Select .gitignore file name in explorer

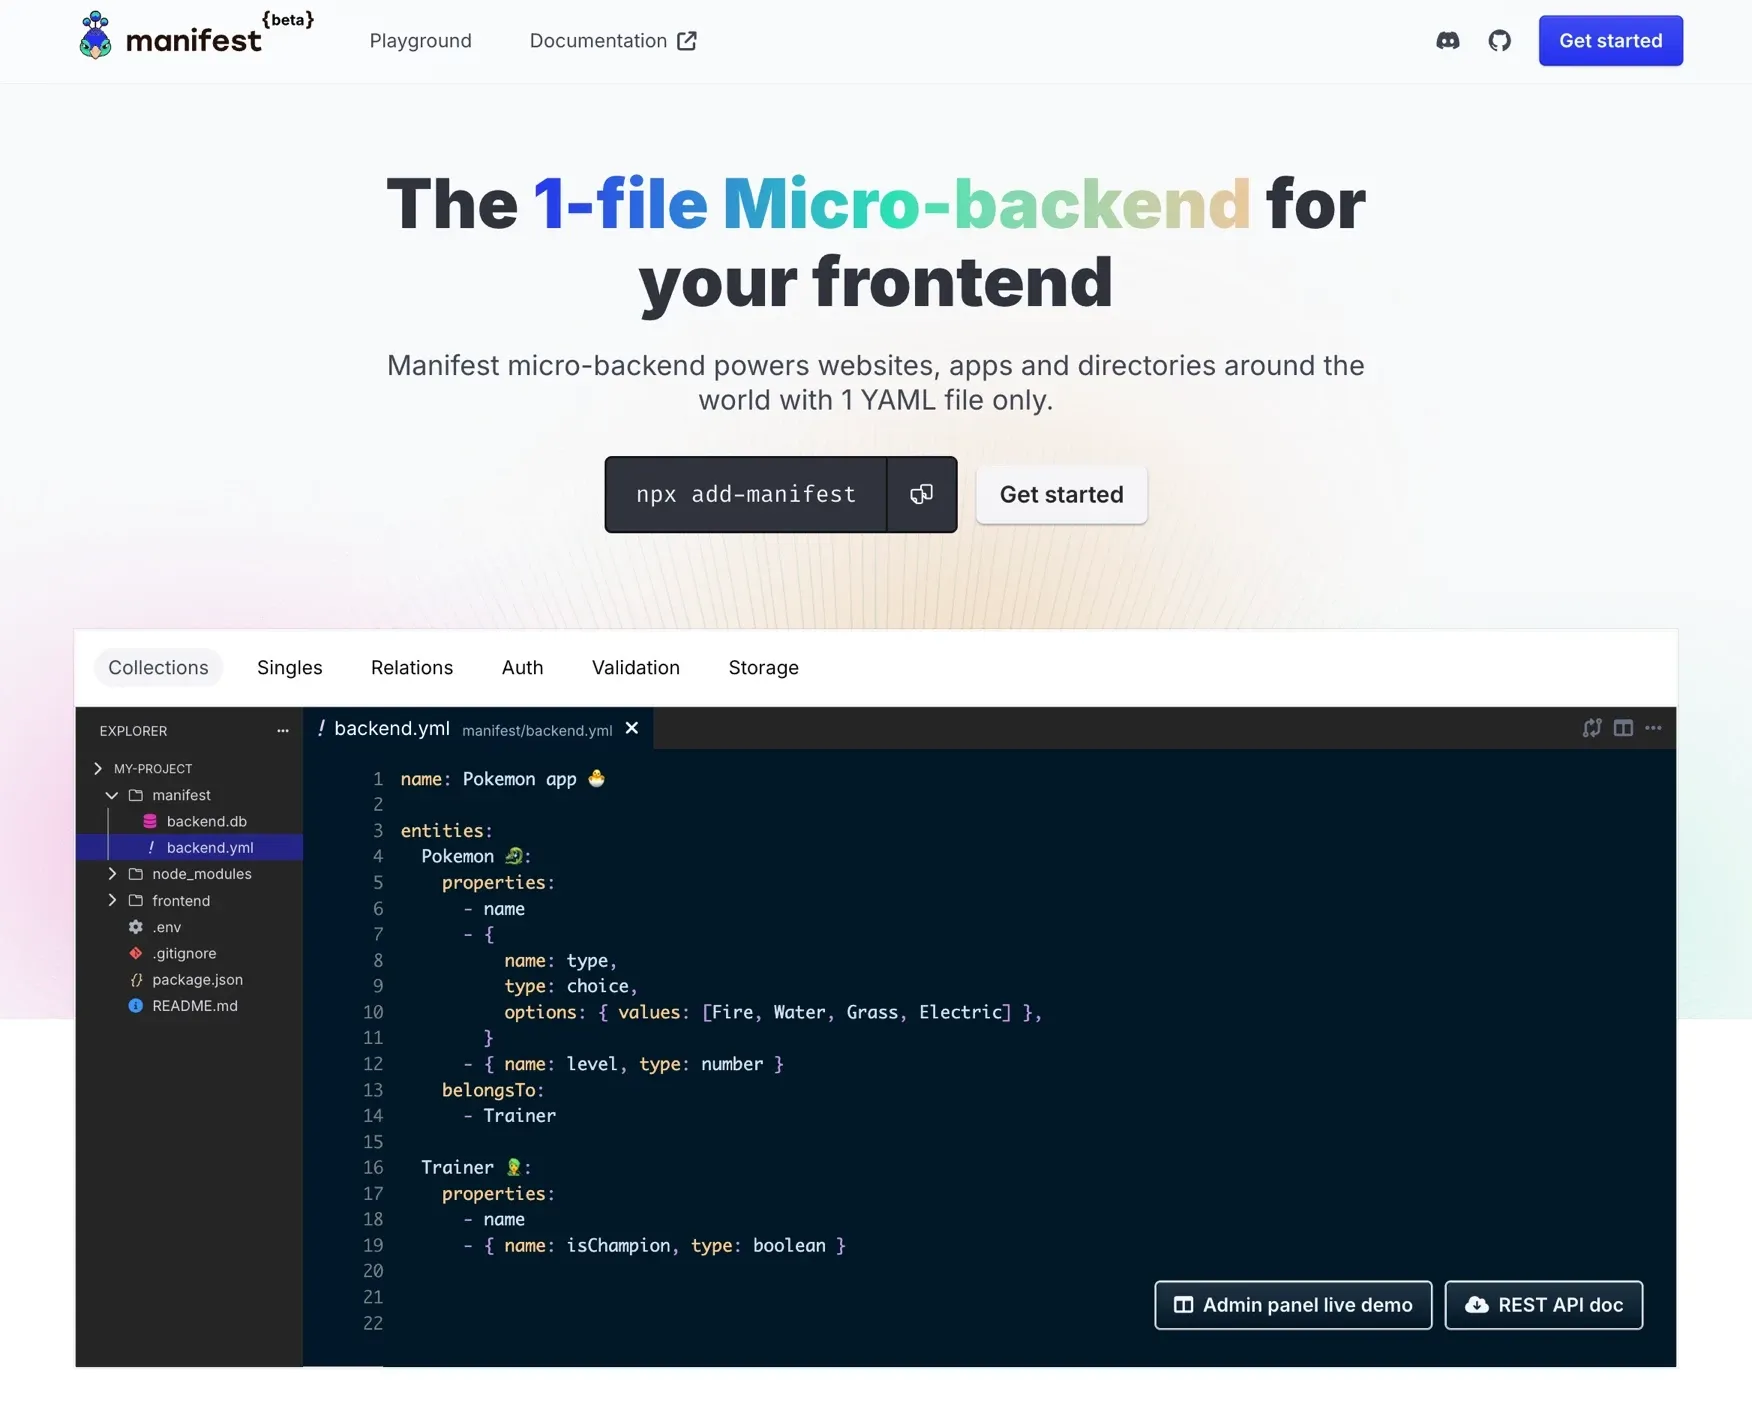coord(184,953)
